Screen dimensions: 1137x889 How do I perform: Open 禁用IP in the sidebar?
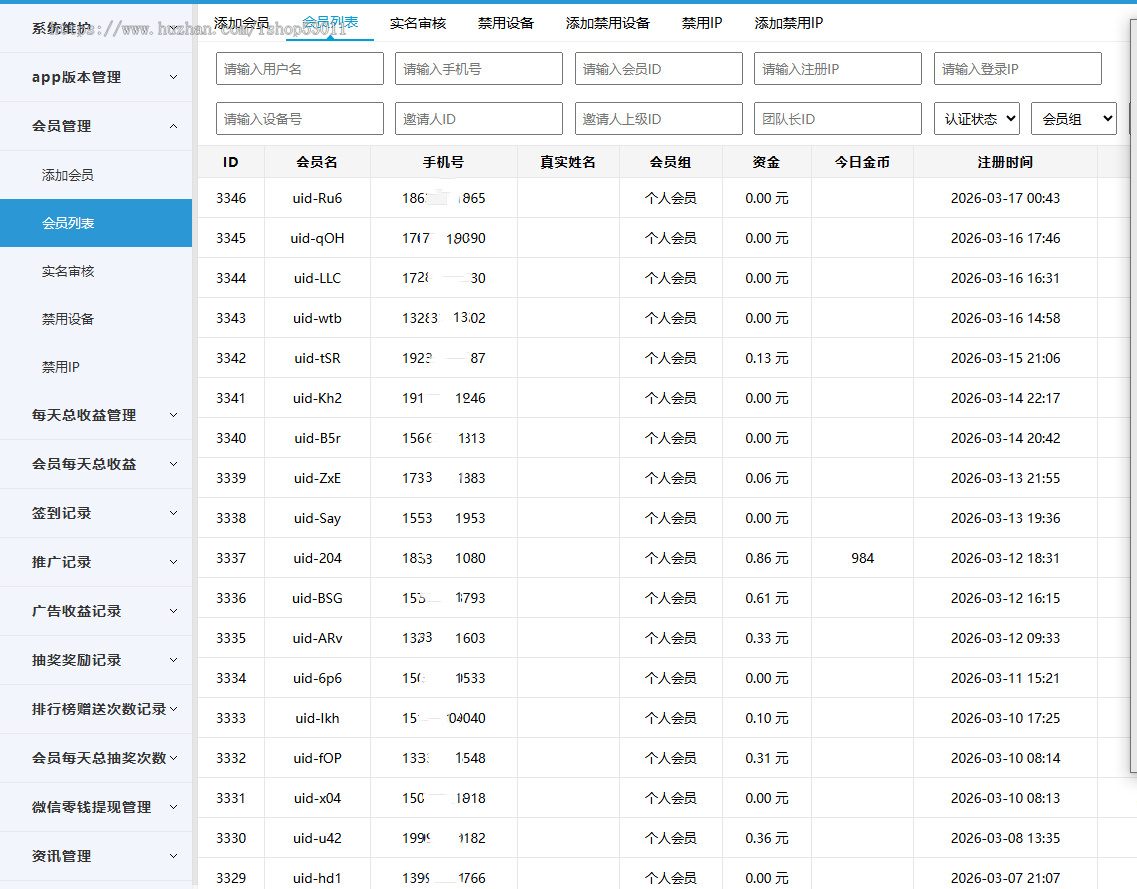(x=60, y=367)
